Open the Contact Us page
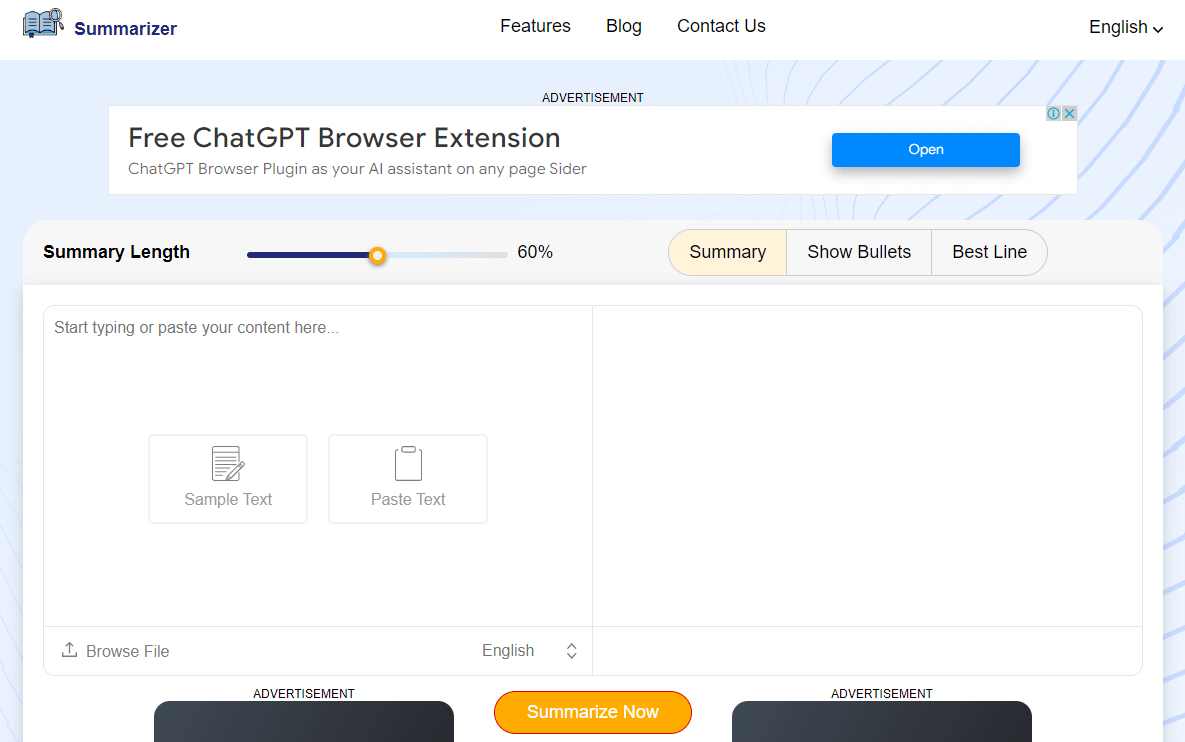Screen dimensions: 1185x742 click(x=721, y=26)
